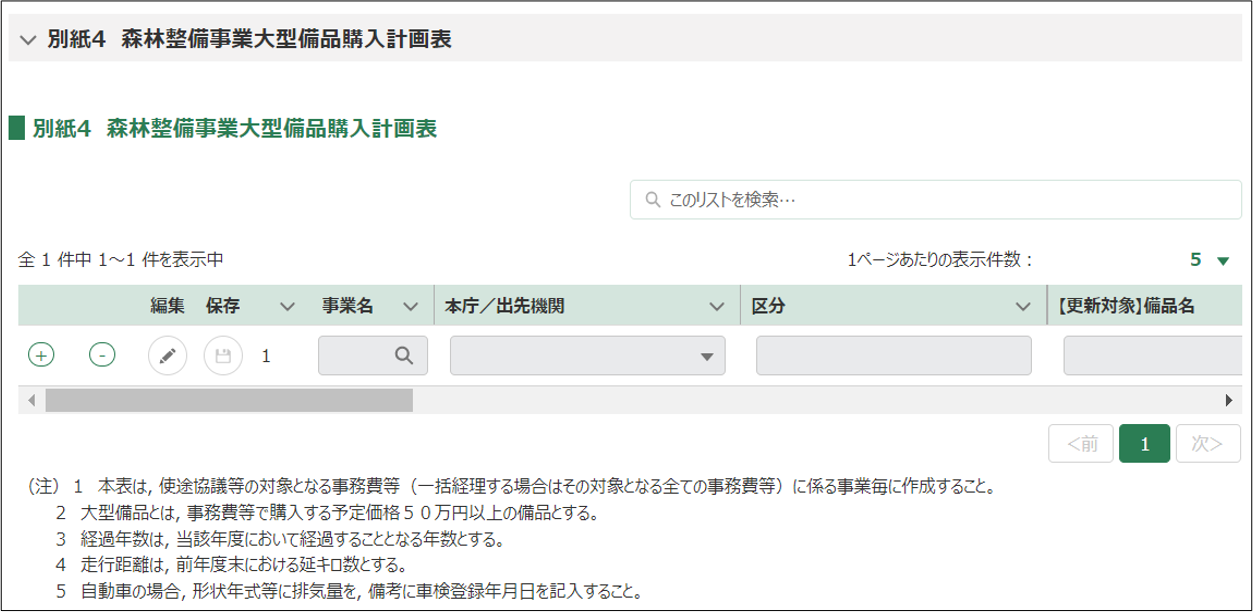
Task: Click the 次> next page button
Action: coord(1208,444)
